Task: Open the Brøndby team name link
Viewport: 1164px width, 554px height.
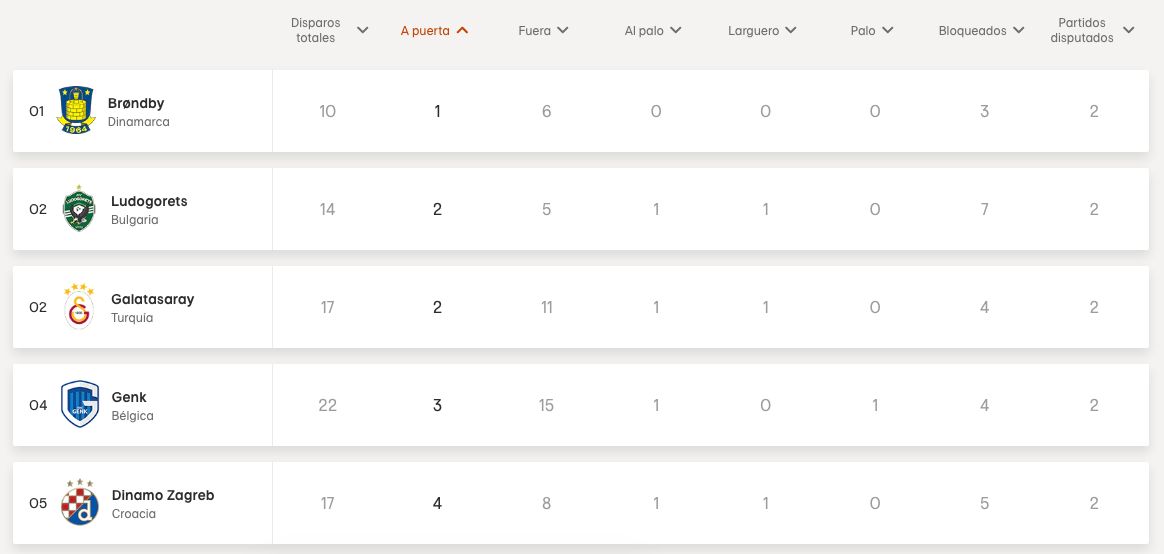Action: click(136, 103)
